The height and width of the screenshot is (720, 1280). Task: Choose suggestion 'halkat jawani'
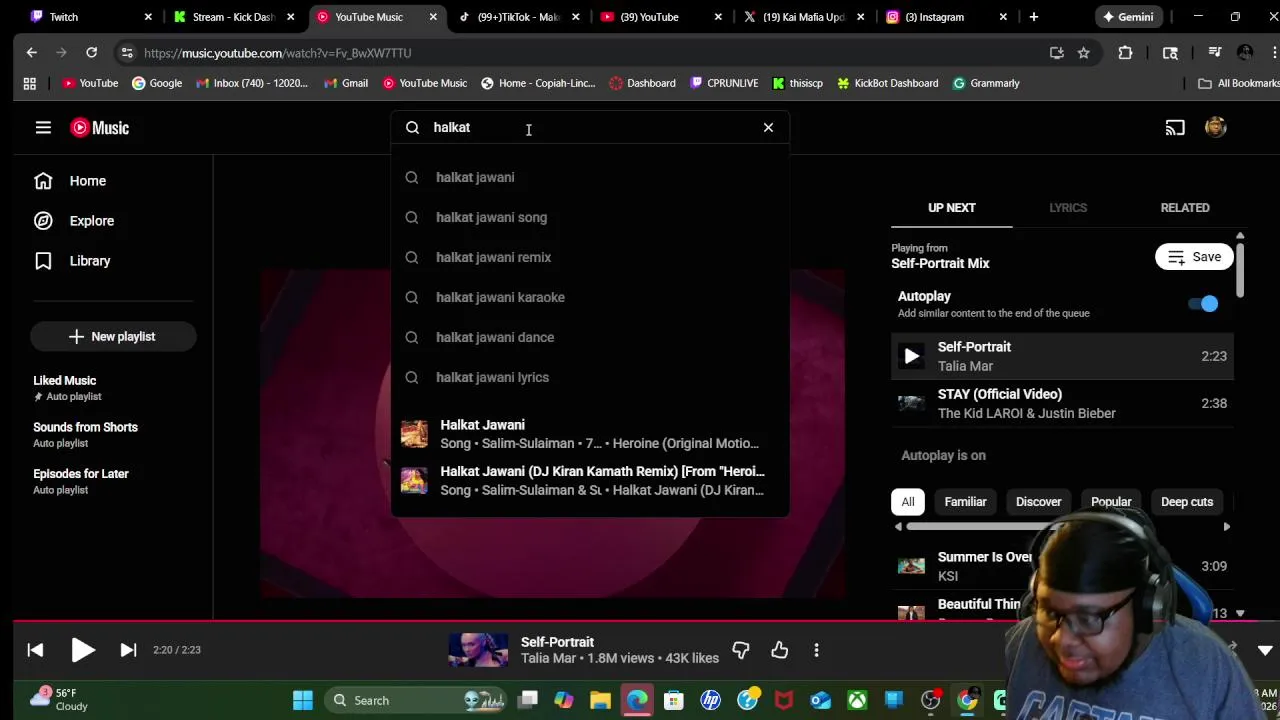590,177
